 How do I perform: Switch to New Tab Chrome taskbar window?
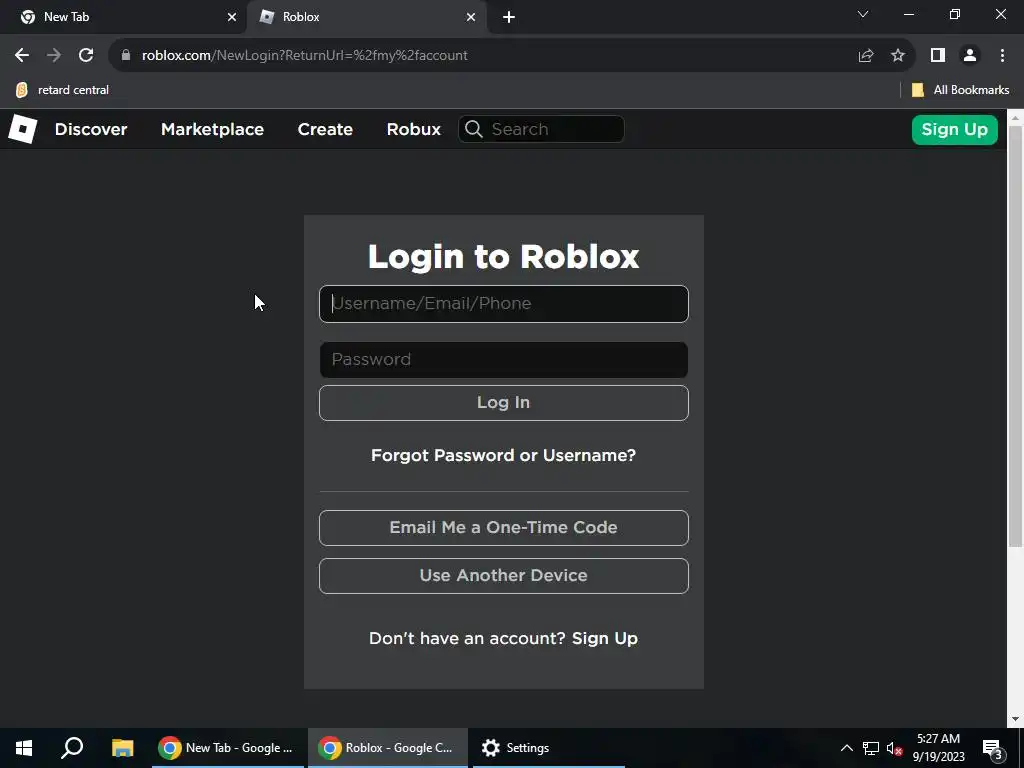coord(227,748)
